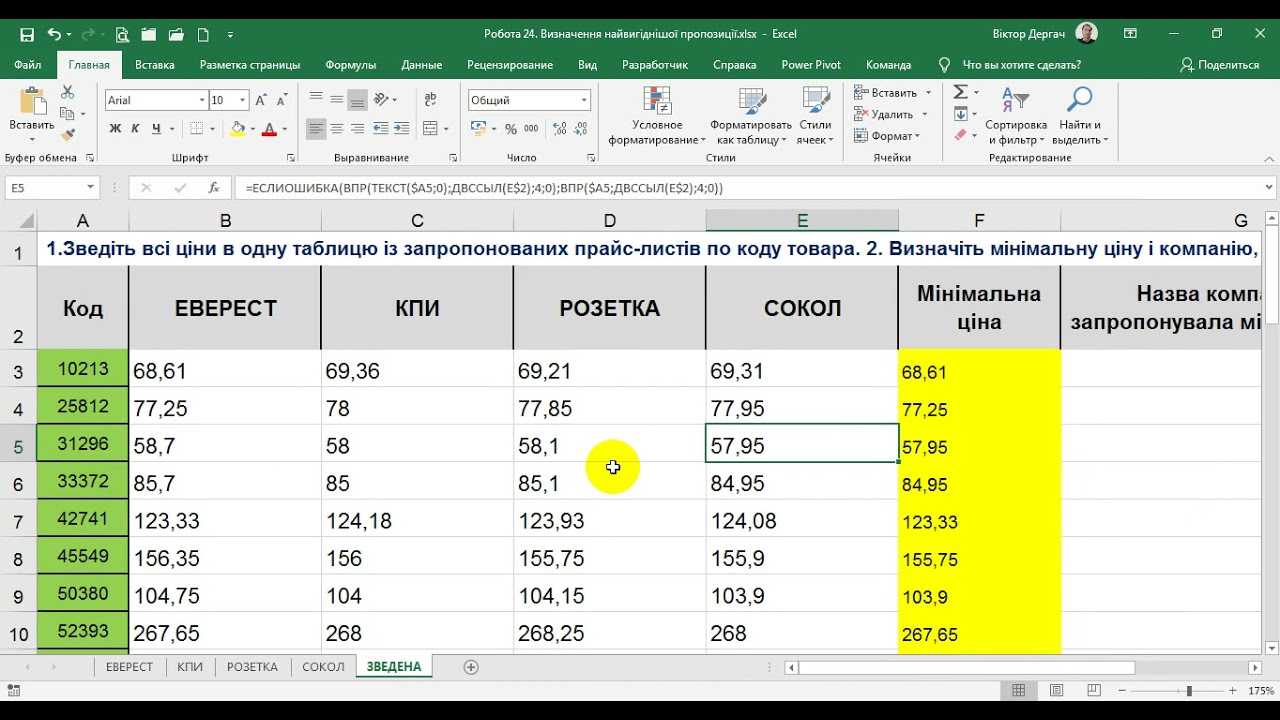Switch to the Вставка ribbon tab

(155, 65)
